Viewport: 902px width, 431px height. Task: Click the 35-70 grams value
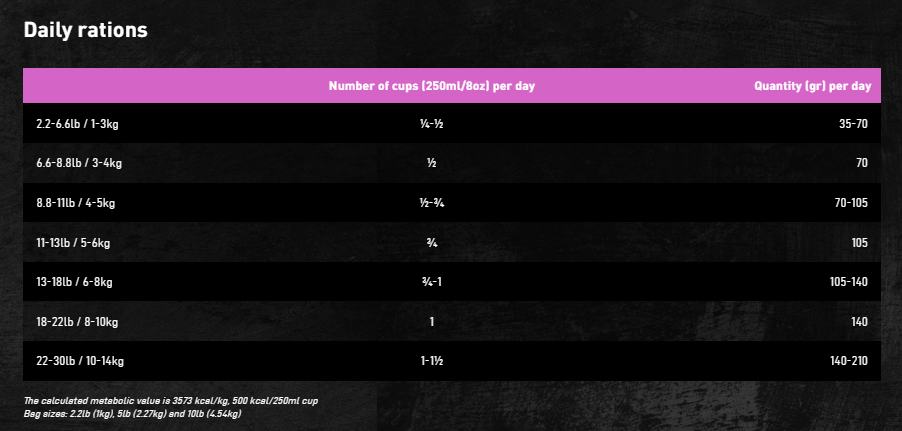[853, 124]
